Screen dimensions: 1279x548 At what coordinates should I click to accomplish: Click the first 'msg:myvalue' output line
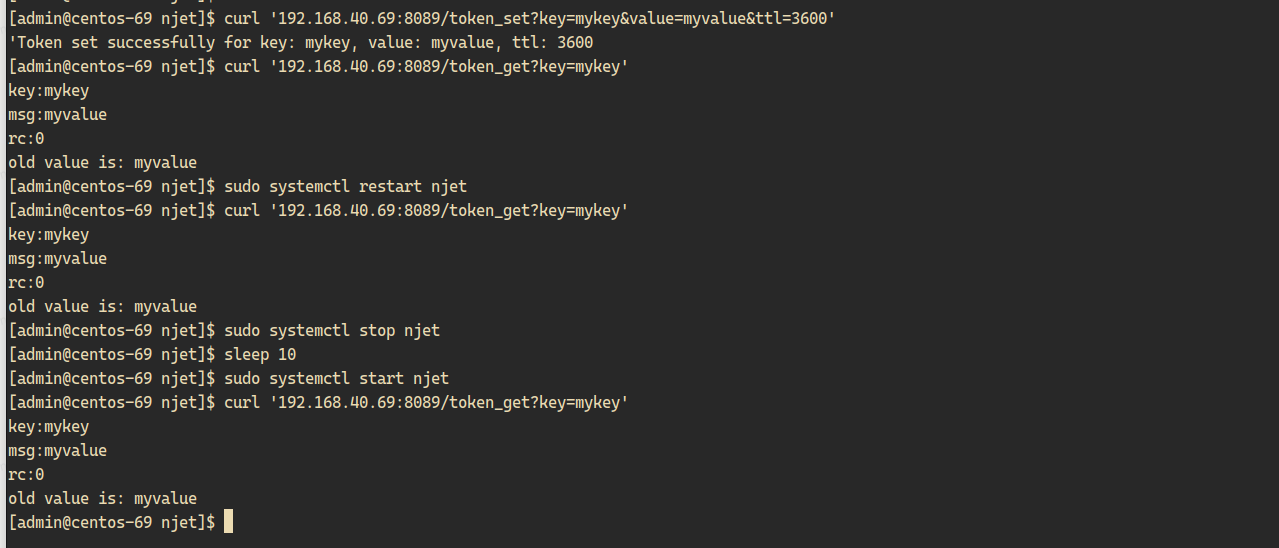click(57, 114)
